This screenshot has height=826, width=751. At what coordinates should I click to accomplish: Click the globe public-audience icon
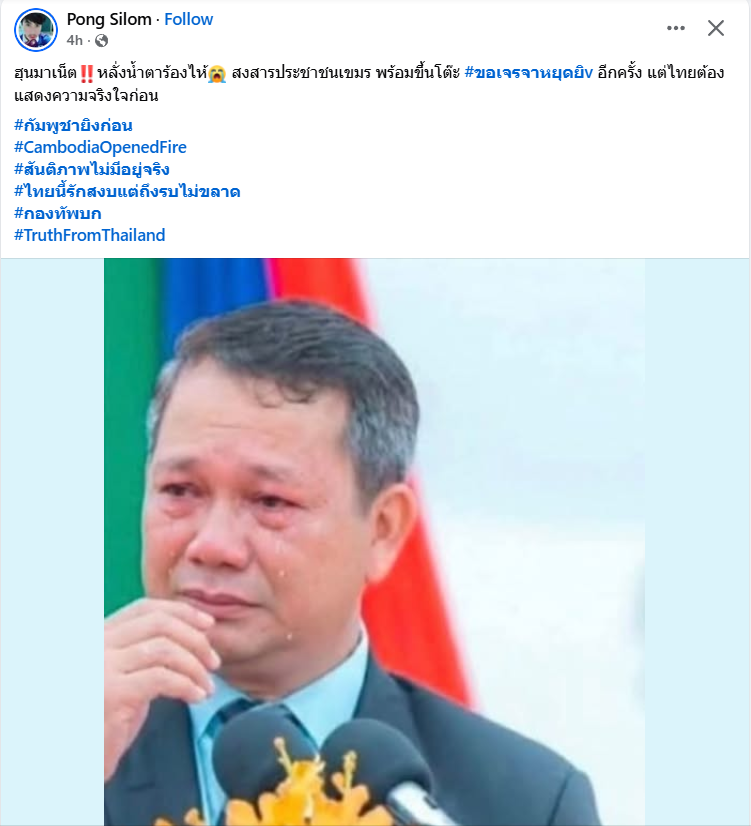coord(101,41)
